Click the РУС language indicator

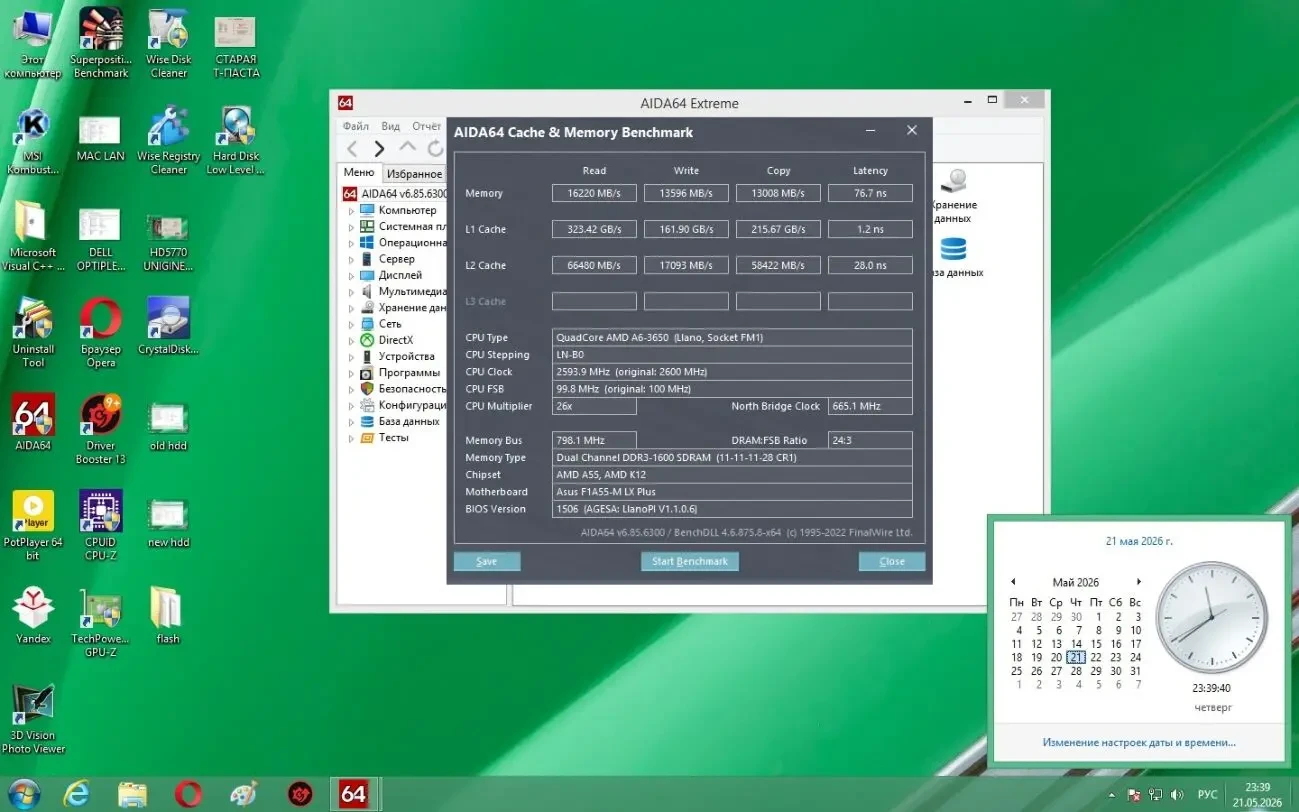click(x=1207, y=794)
